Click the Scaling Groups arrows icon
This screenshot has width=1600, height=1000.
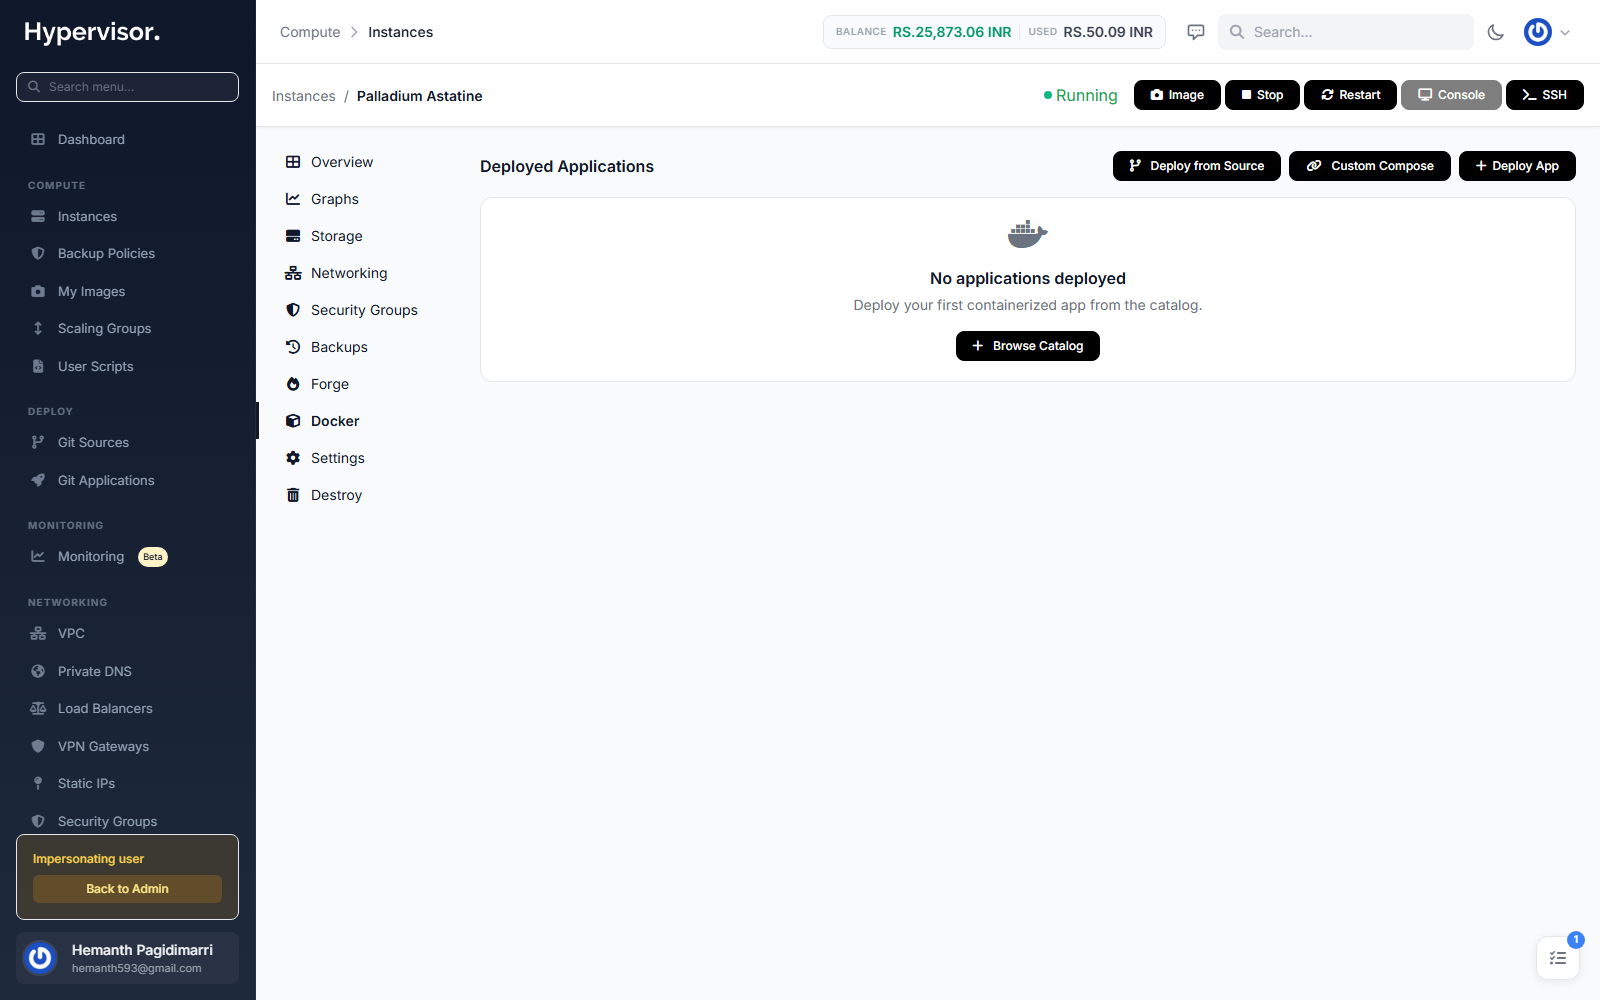(38, 328)
